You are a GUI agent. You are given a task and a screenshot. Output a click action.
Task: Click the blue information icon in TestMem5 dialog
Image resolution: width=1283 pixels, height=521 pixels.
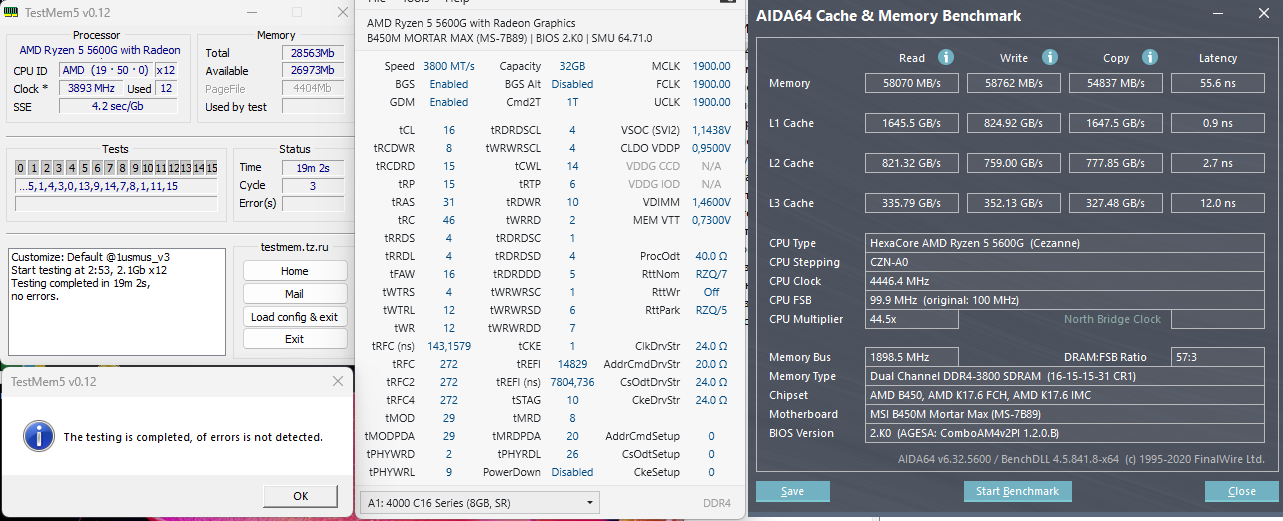[x=39, y=437]
